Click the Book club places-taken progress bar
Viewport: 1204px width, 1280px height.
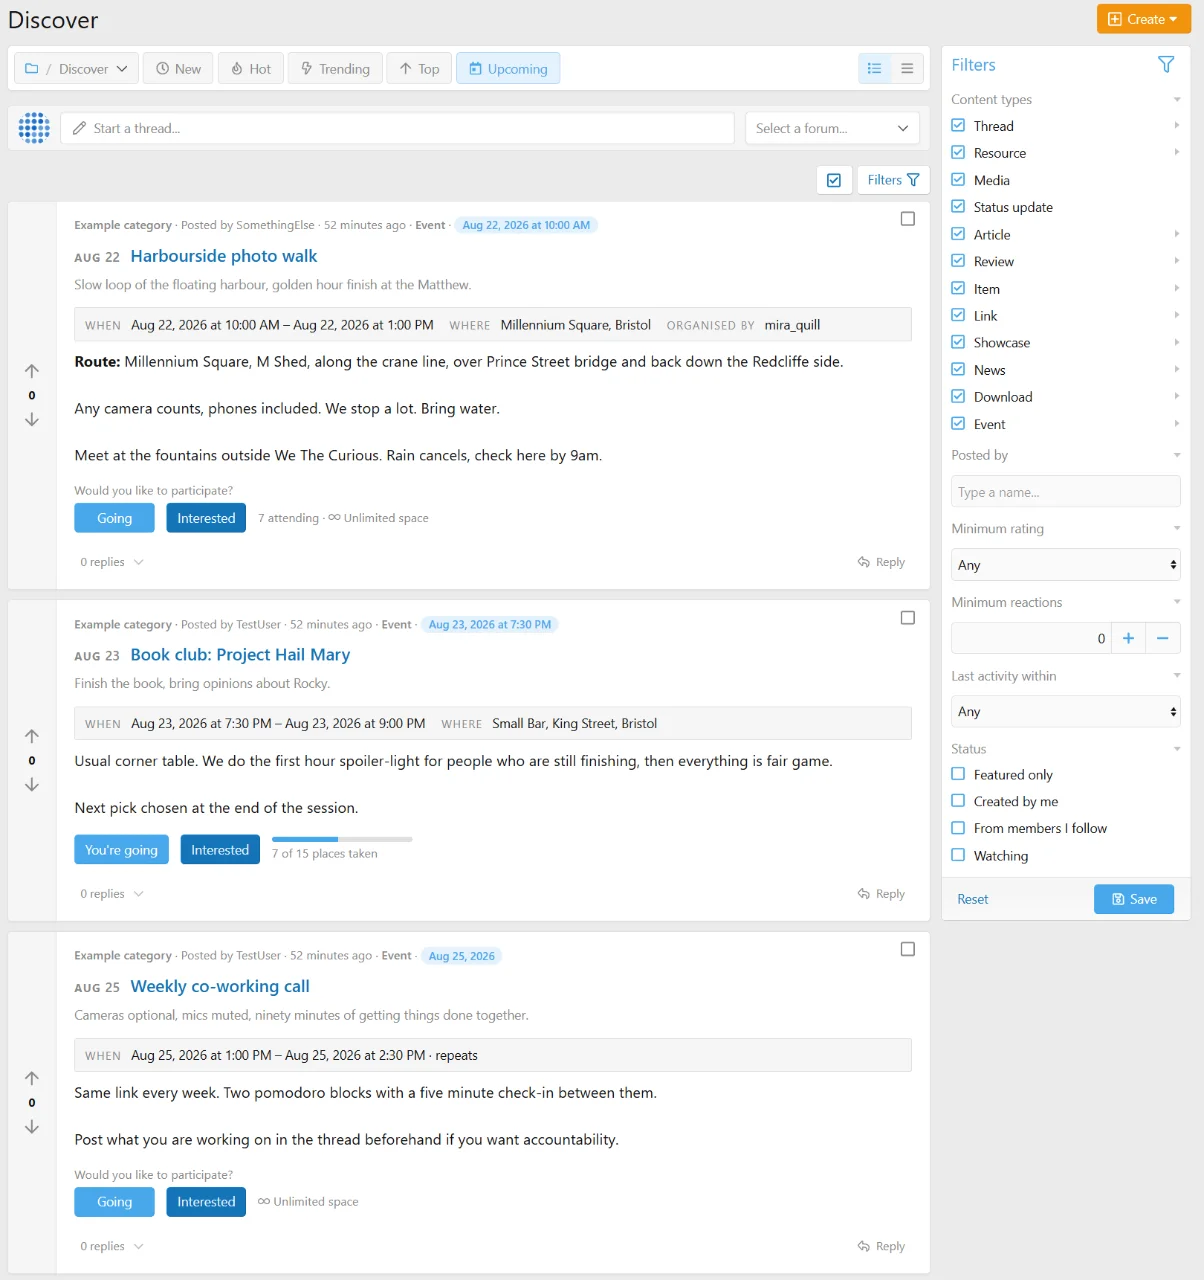(x=342, y=839)
